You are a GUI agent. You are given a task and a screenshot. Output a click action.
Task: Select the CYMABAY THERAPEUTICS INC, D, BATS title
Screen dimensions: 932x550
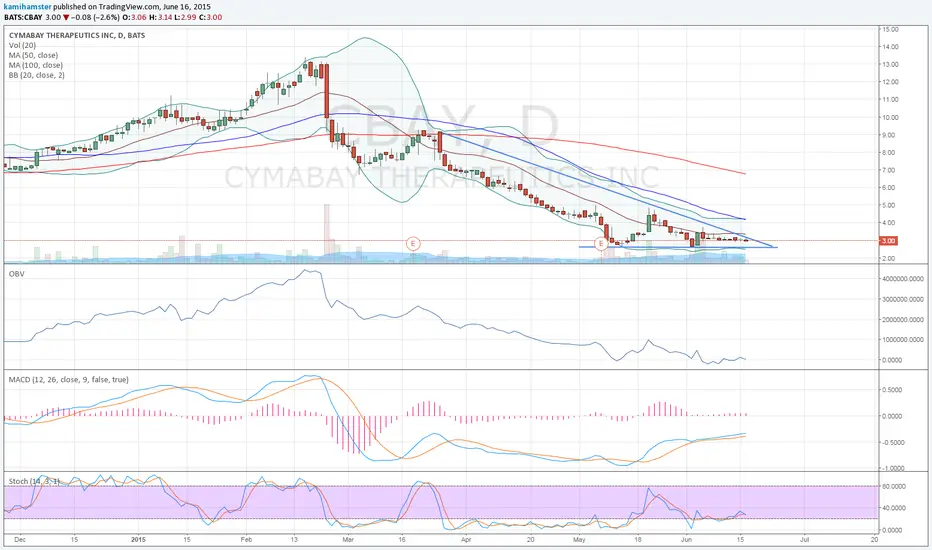[77, 35]
